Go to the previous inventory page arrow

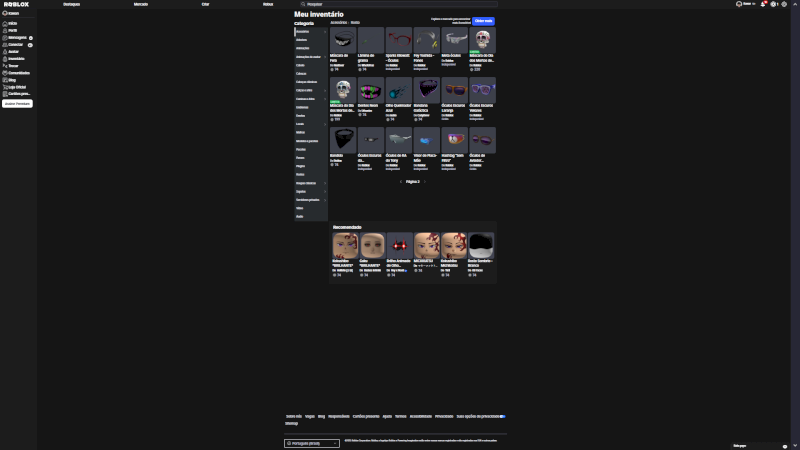click(x=401, y=182)
